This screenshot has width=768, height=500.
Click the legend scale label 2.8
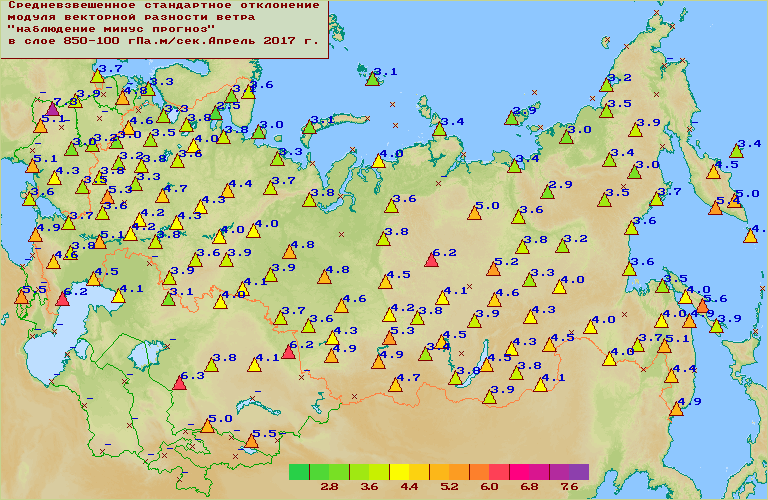(329, 487)
